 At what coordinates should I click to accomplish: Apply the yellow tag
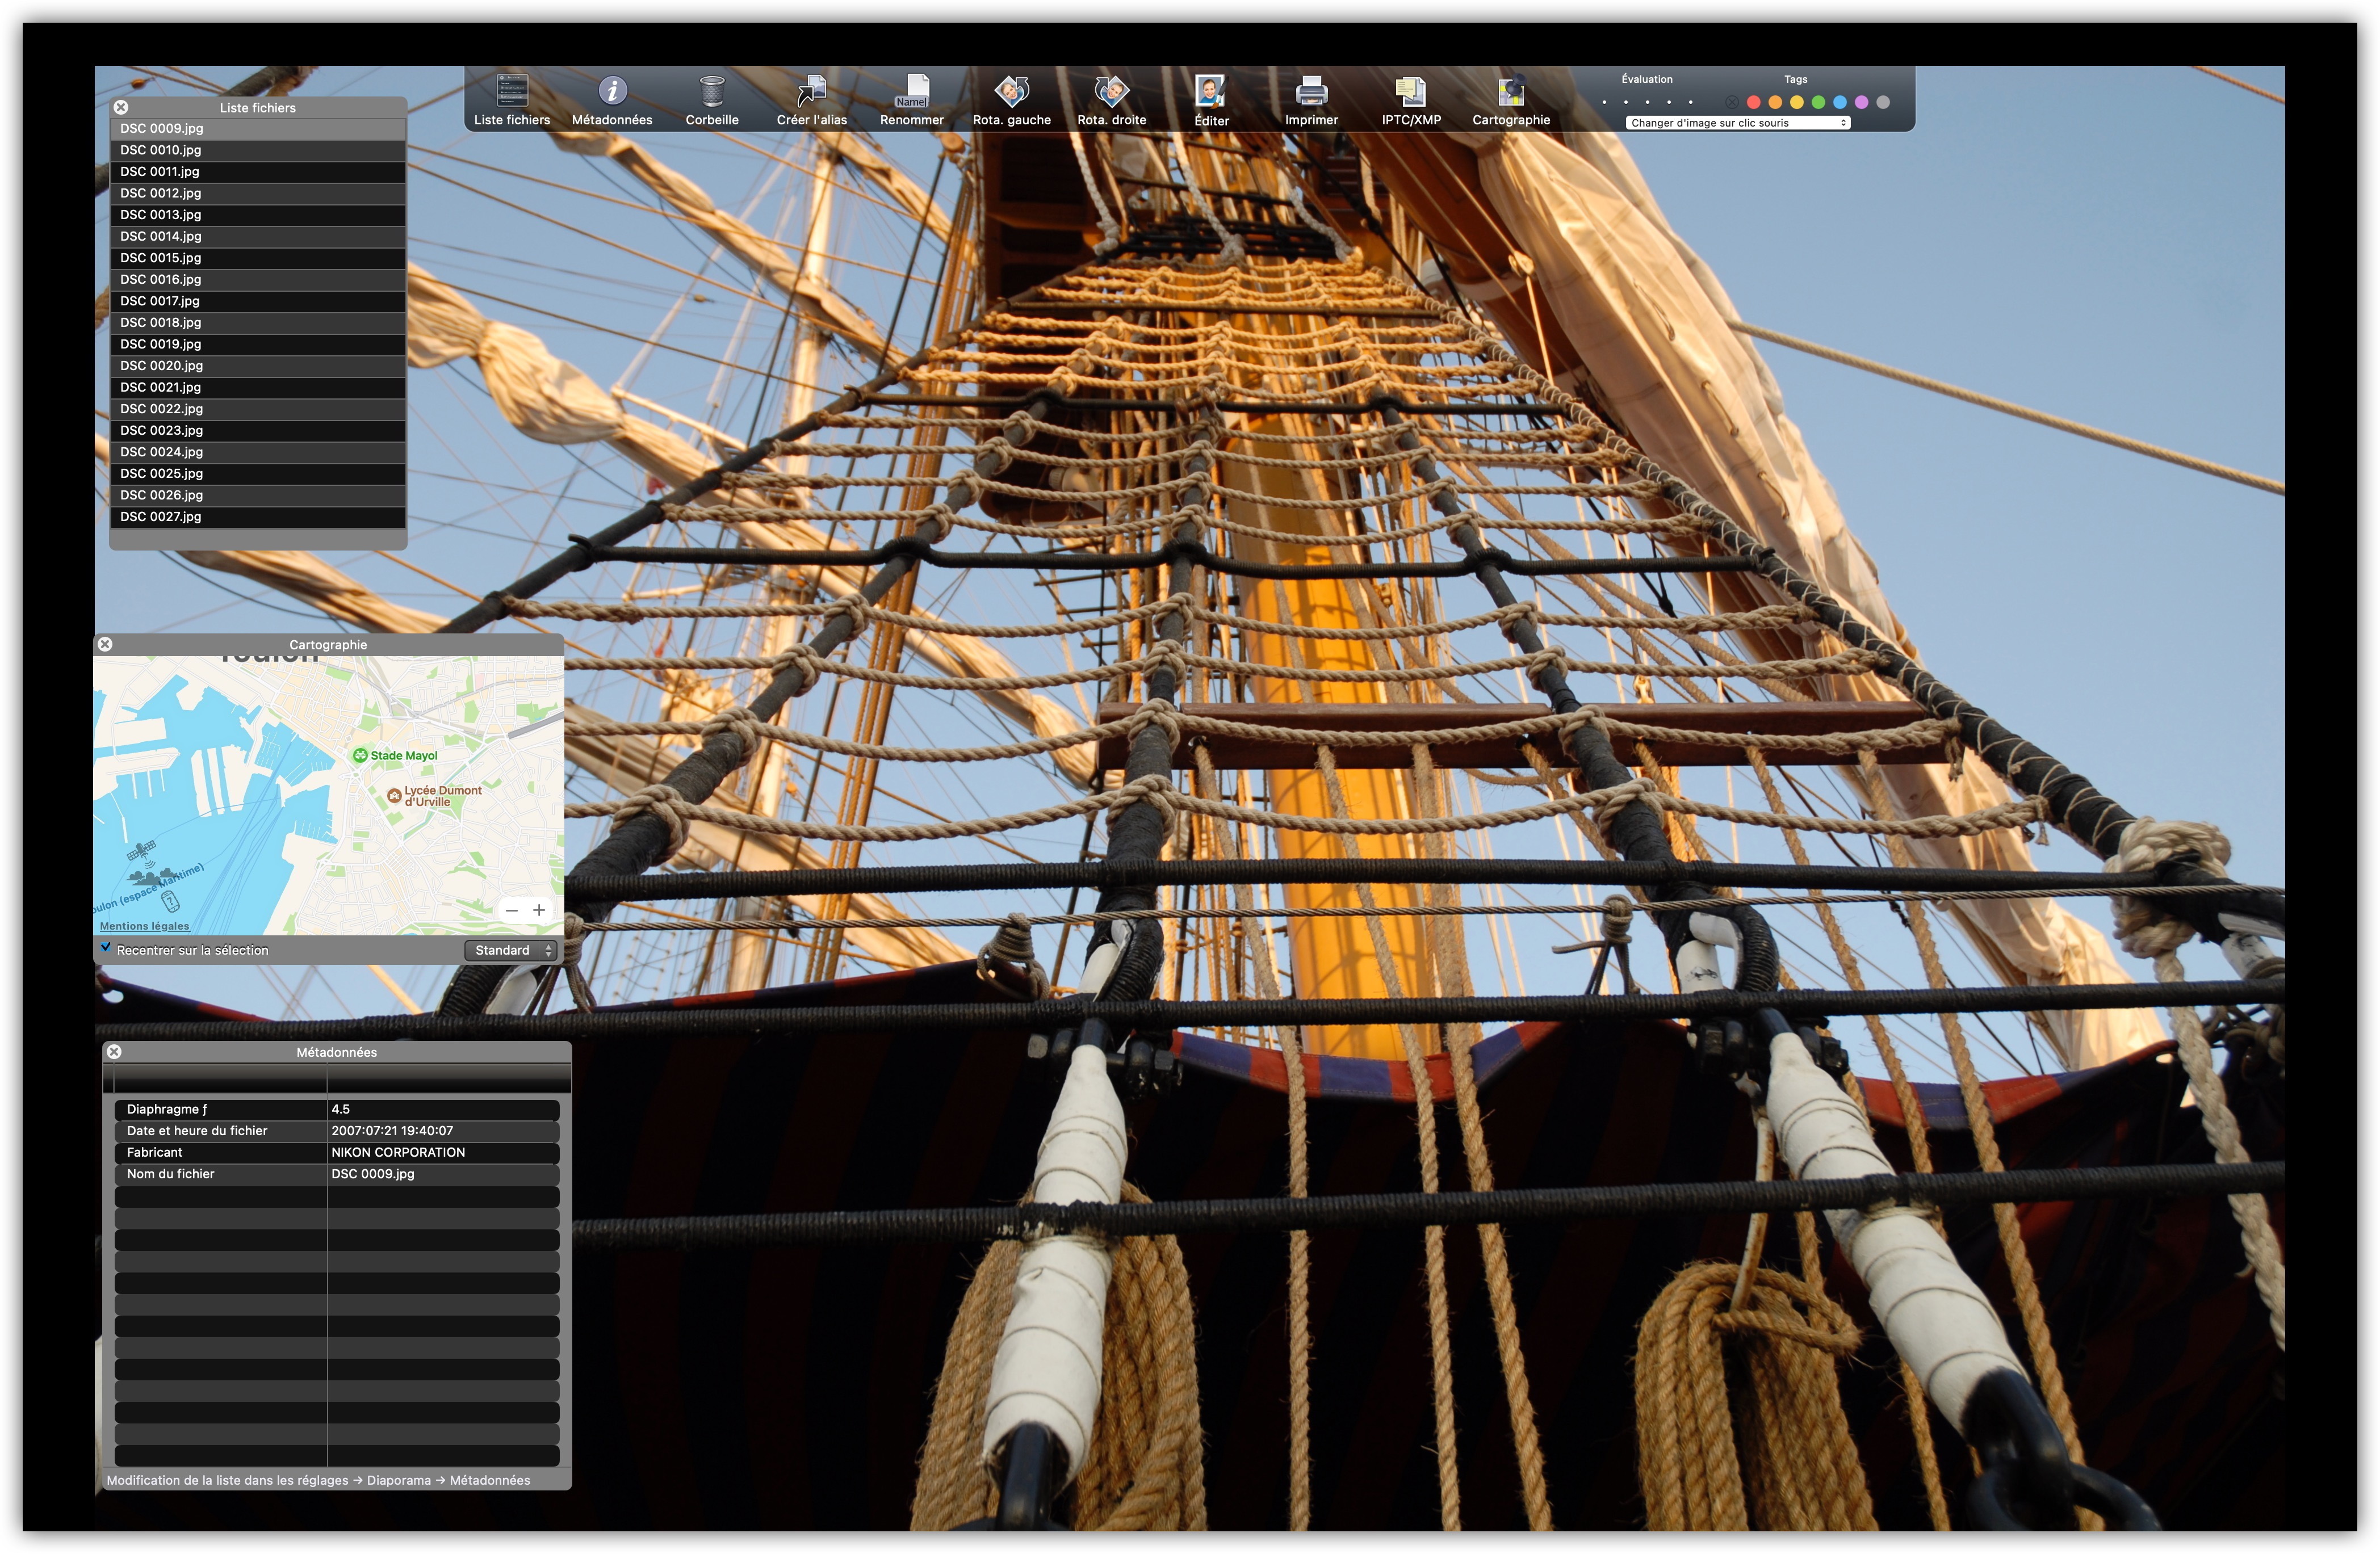pos(1797,102)
